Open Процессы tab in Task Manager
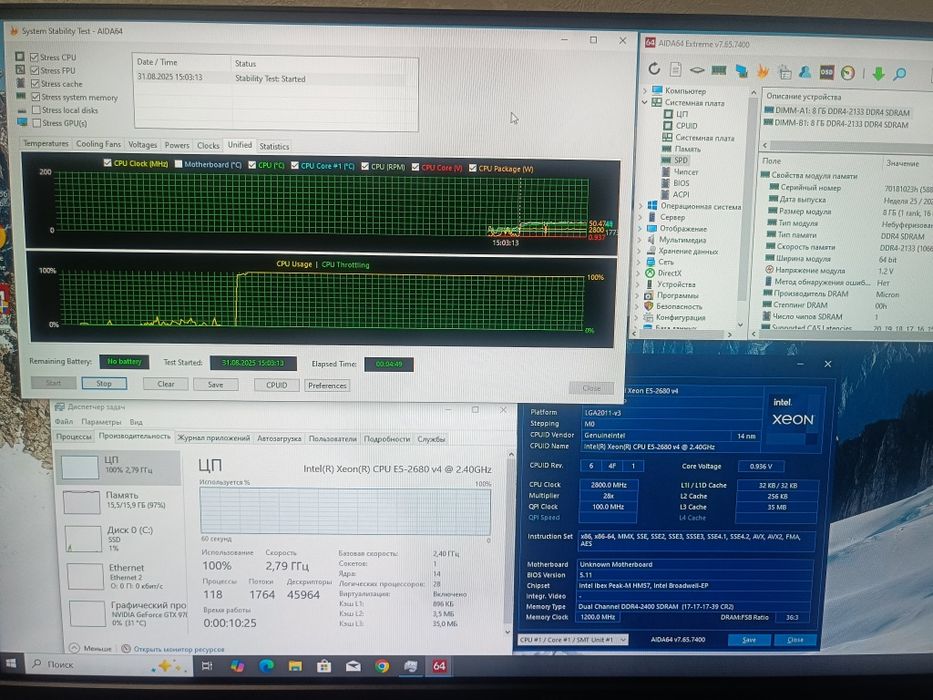Image resolution: width=933 pixels, height=700 pixels. 74,436
